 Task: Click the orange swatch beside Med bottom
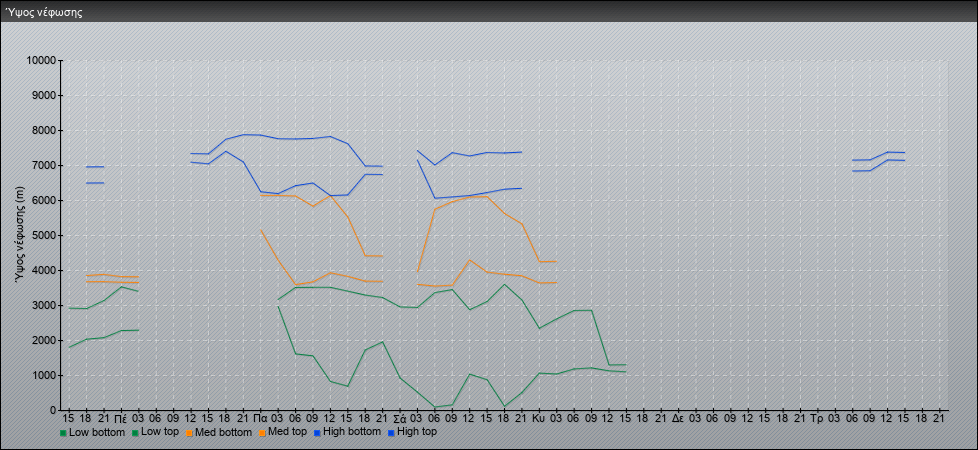[x=188, y=433]
